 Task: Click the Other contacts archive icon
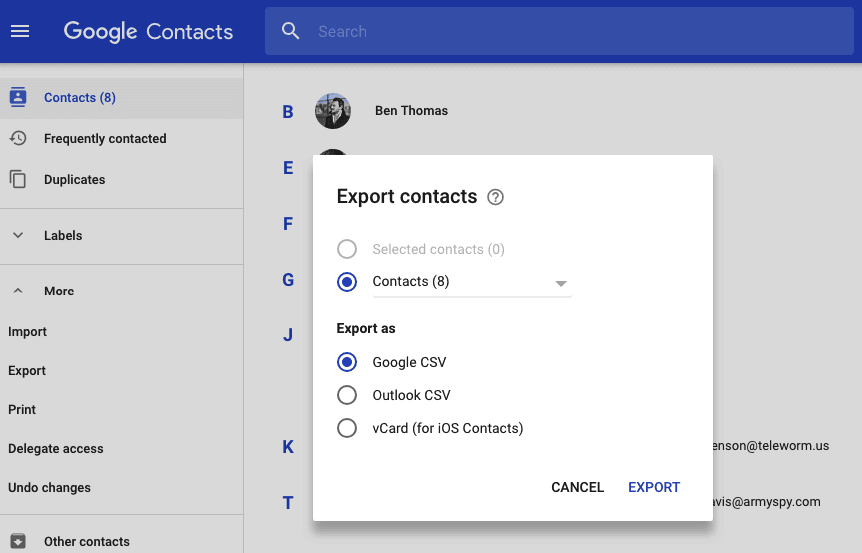pyautogui.click(x=18, y=541)
